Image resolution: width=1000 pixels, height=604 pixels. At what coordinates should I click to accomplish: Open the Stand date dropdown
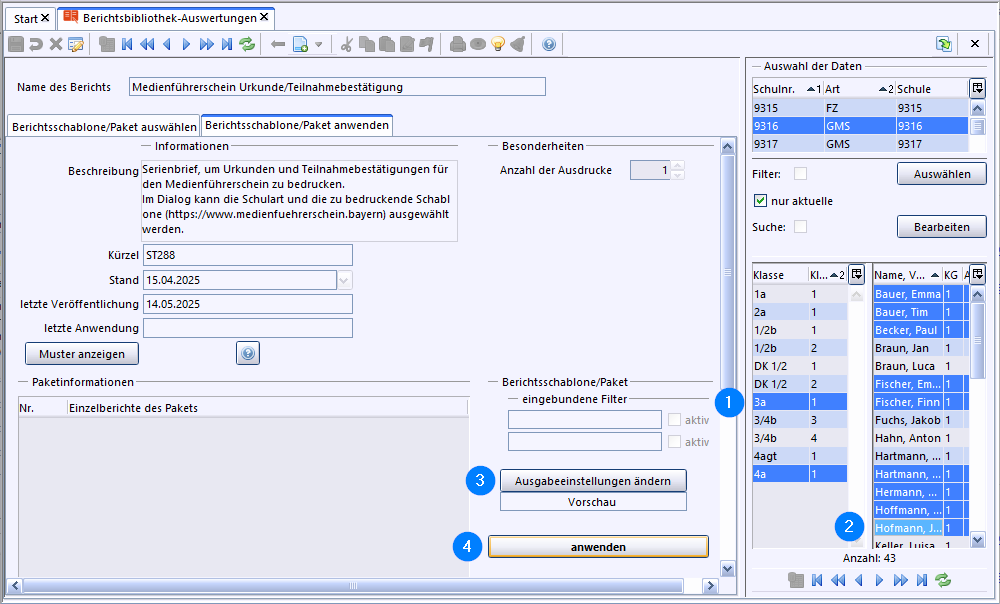point(344,280)
